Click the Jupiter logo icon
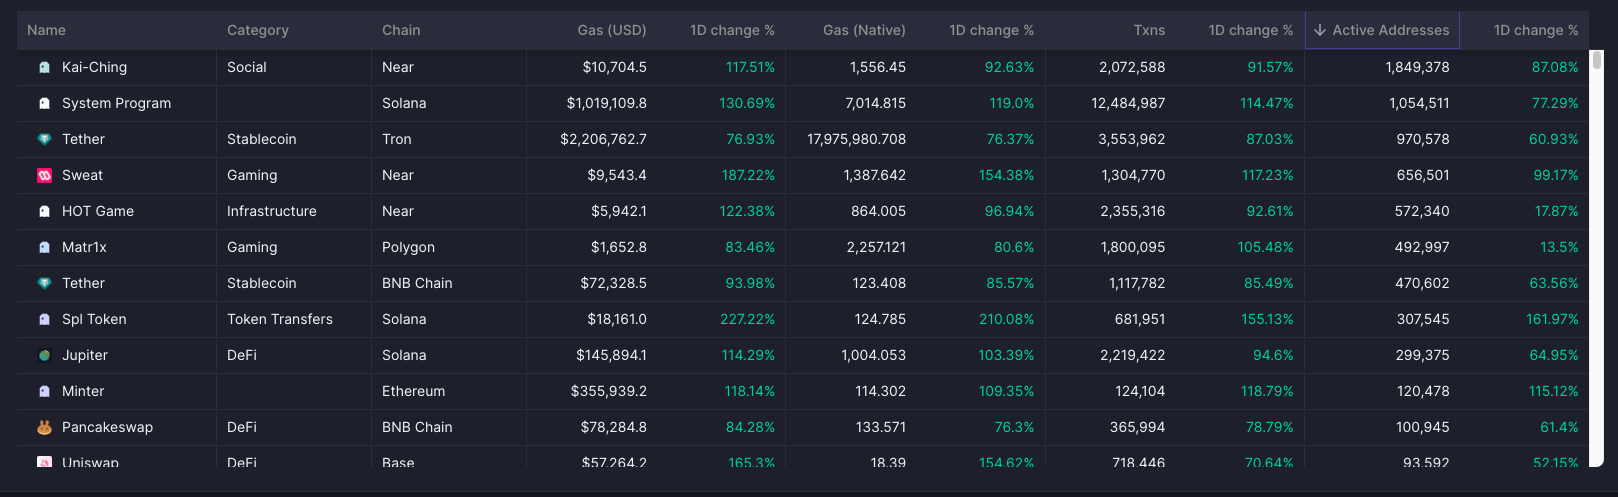This screenshot has height=497, width=1618. point(44,355)
